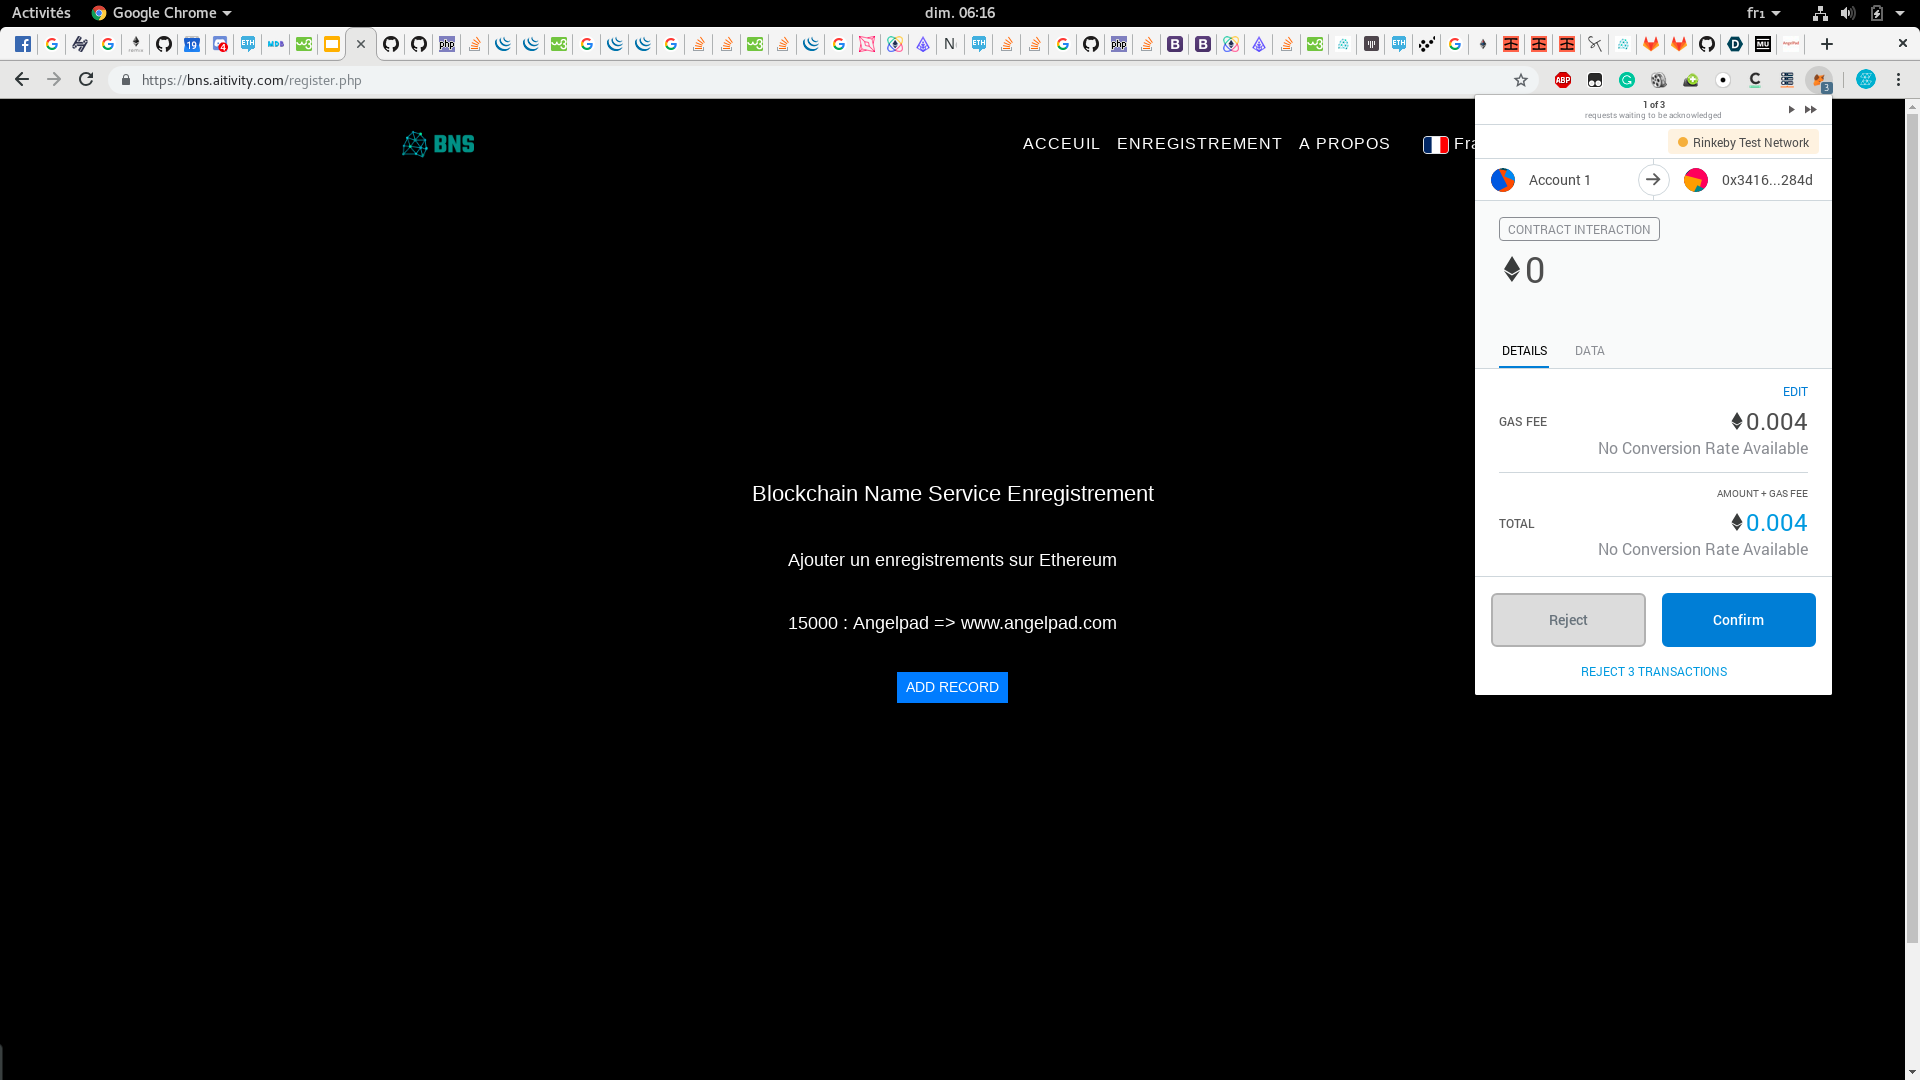The image size is (1920, 1080).
Task: Open the AdBlock Plus extension icon
Action: click(x=1563, y=80)
